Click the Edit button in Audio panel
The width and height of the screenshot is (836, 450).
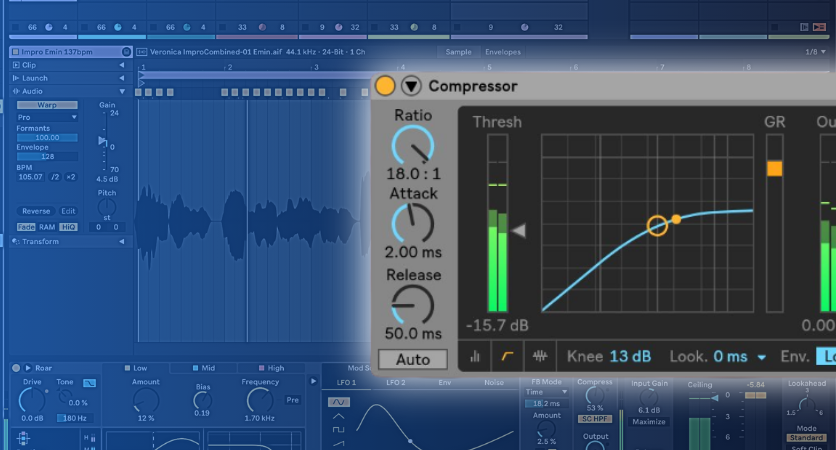[68, 211]
